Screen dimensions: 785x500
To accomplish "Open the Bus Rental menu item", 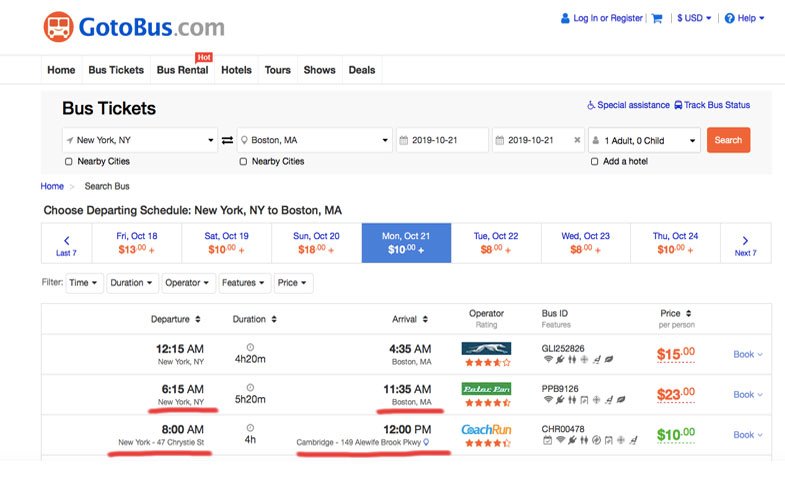I will pos(179,70).
